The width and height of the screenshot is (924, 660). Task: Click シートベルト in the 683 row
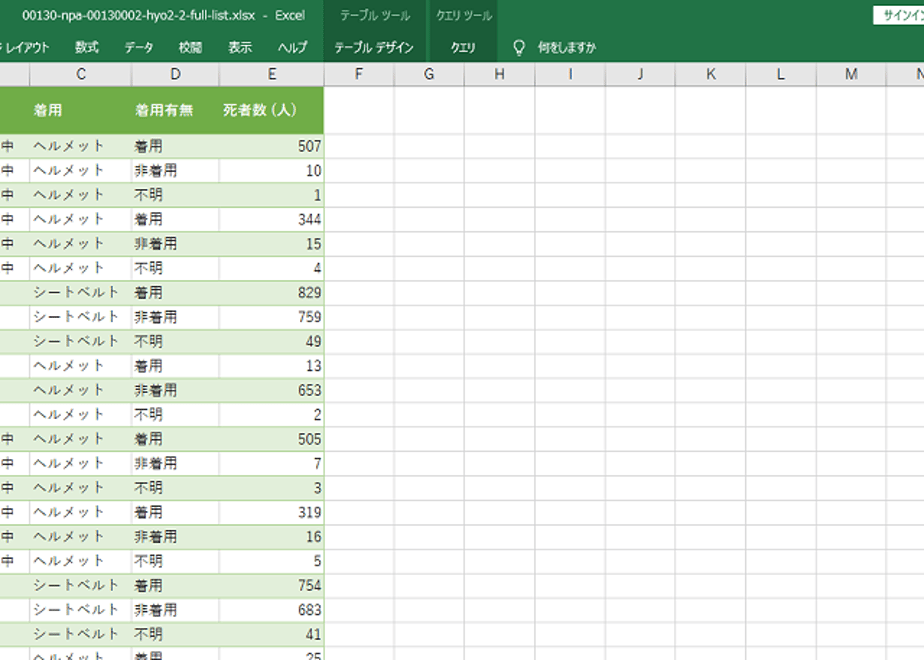[76, 610]
